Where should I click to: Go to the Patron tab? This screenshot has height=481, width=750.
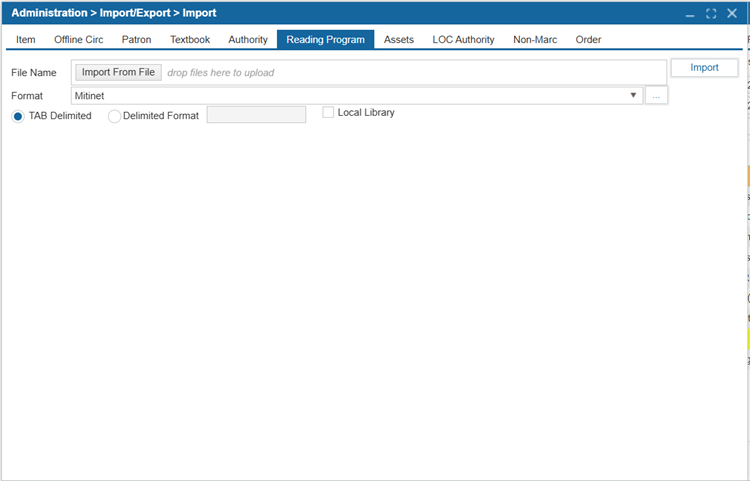[137, 40]
